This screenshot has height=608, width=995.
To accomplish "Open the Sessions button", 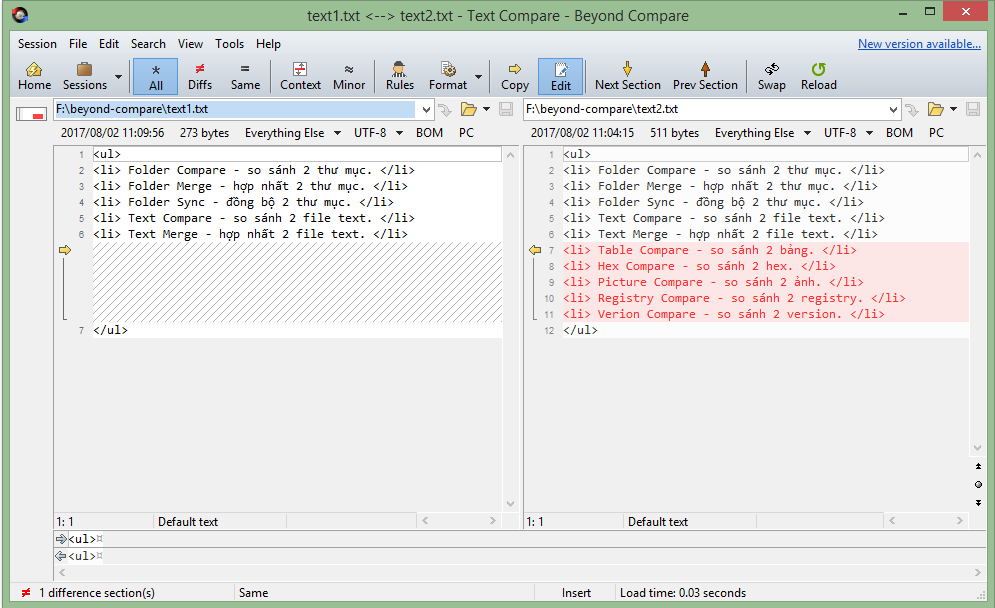I will pyautogui.click(x=84, y=77).
